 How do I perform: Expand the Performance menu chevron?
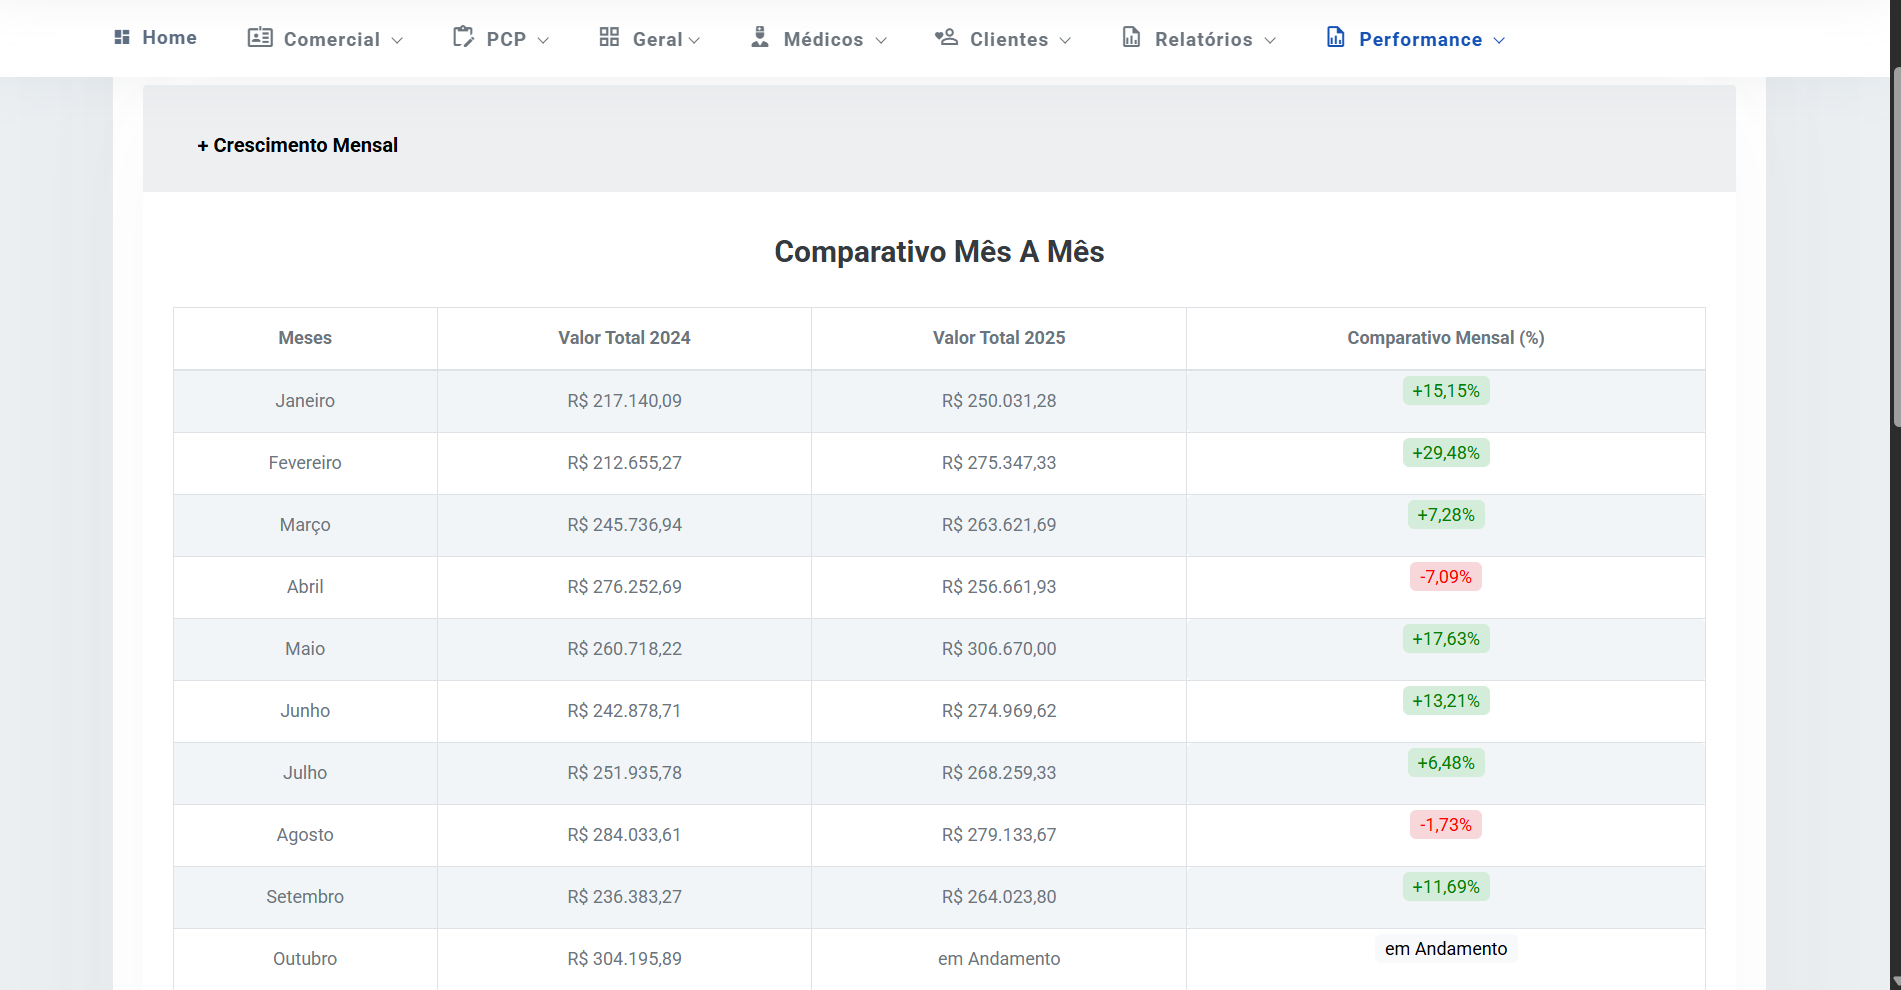[x=1499, y=40]
